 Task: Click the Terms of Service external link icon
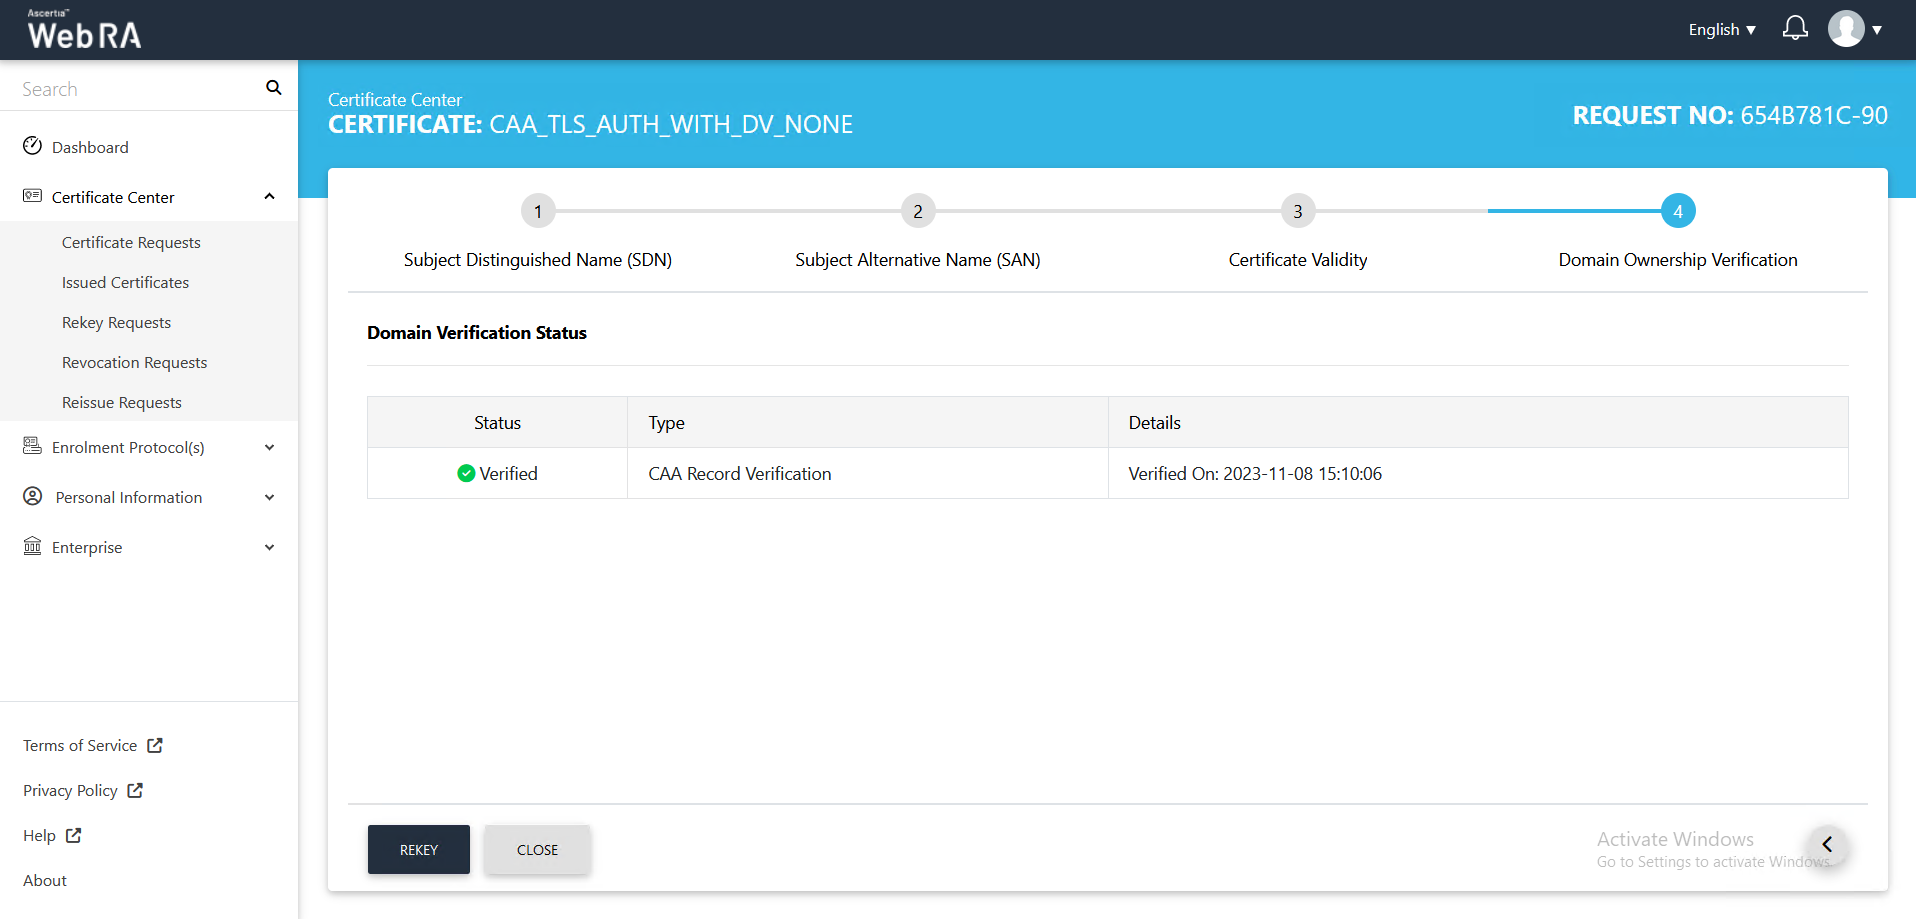coord(155,745)
